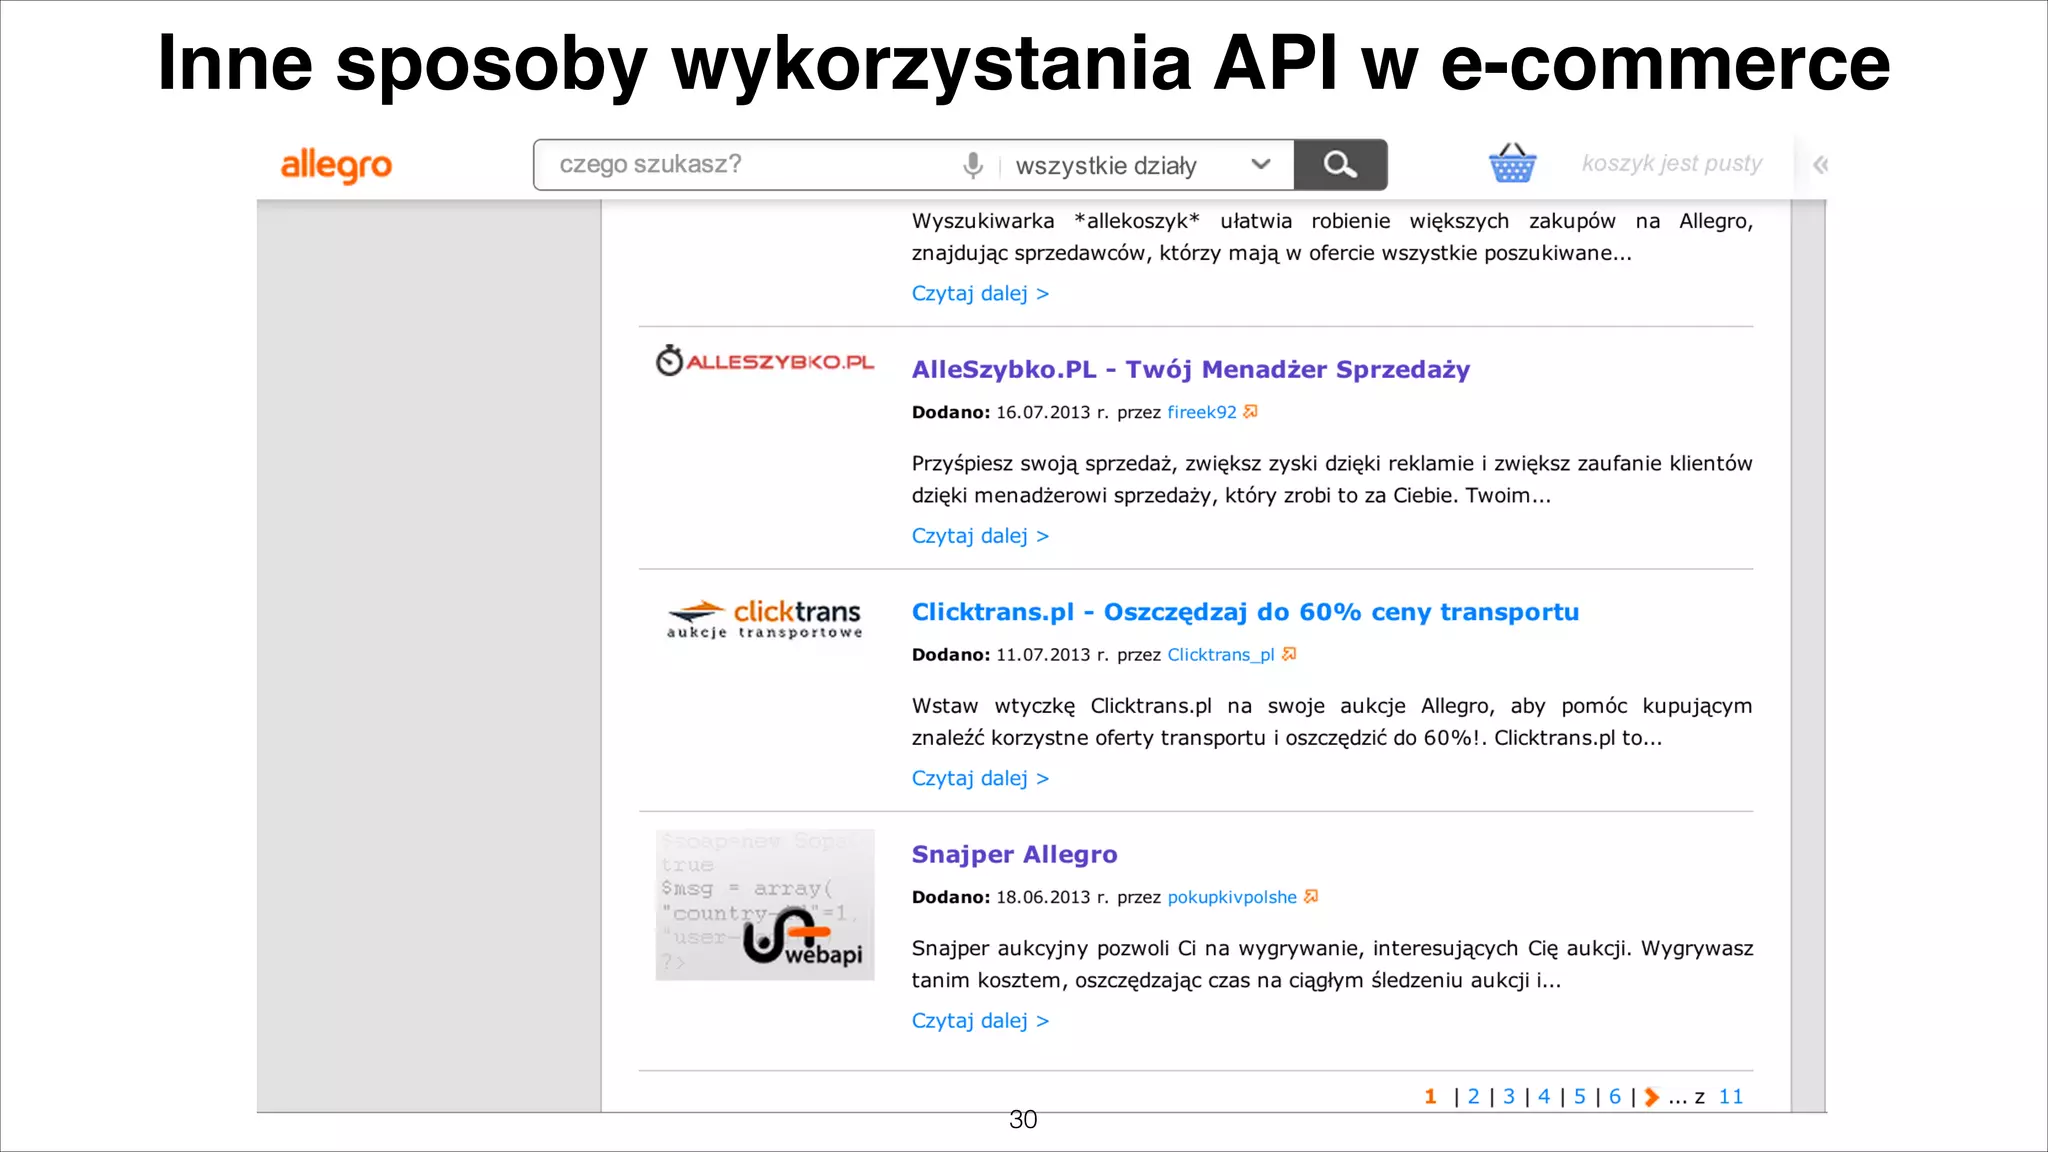Open fireek92 profile external icon
Screen dimensions: 2048x1152
point(1250,411)
